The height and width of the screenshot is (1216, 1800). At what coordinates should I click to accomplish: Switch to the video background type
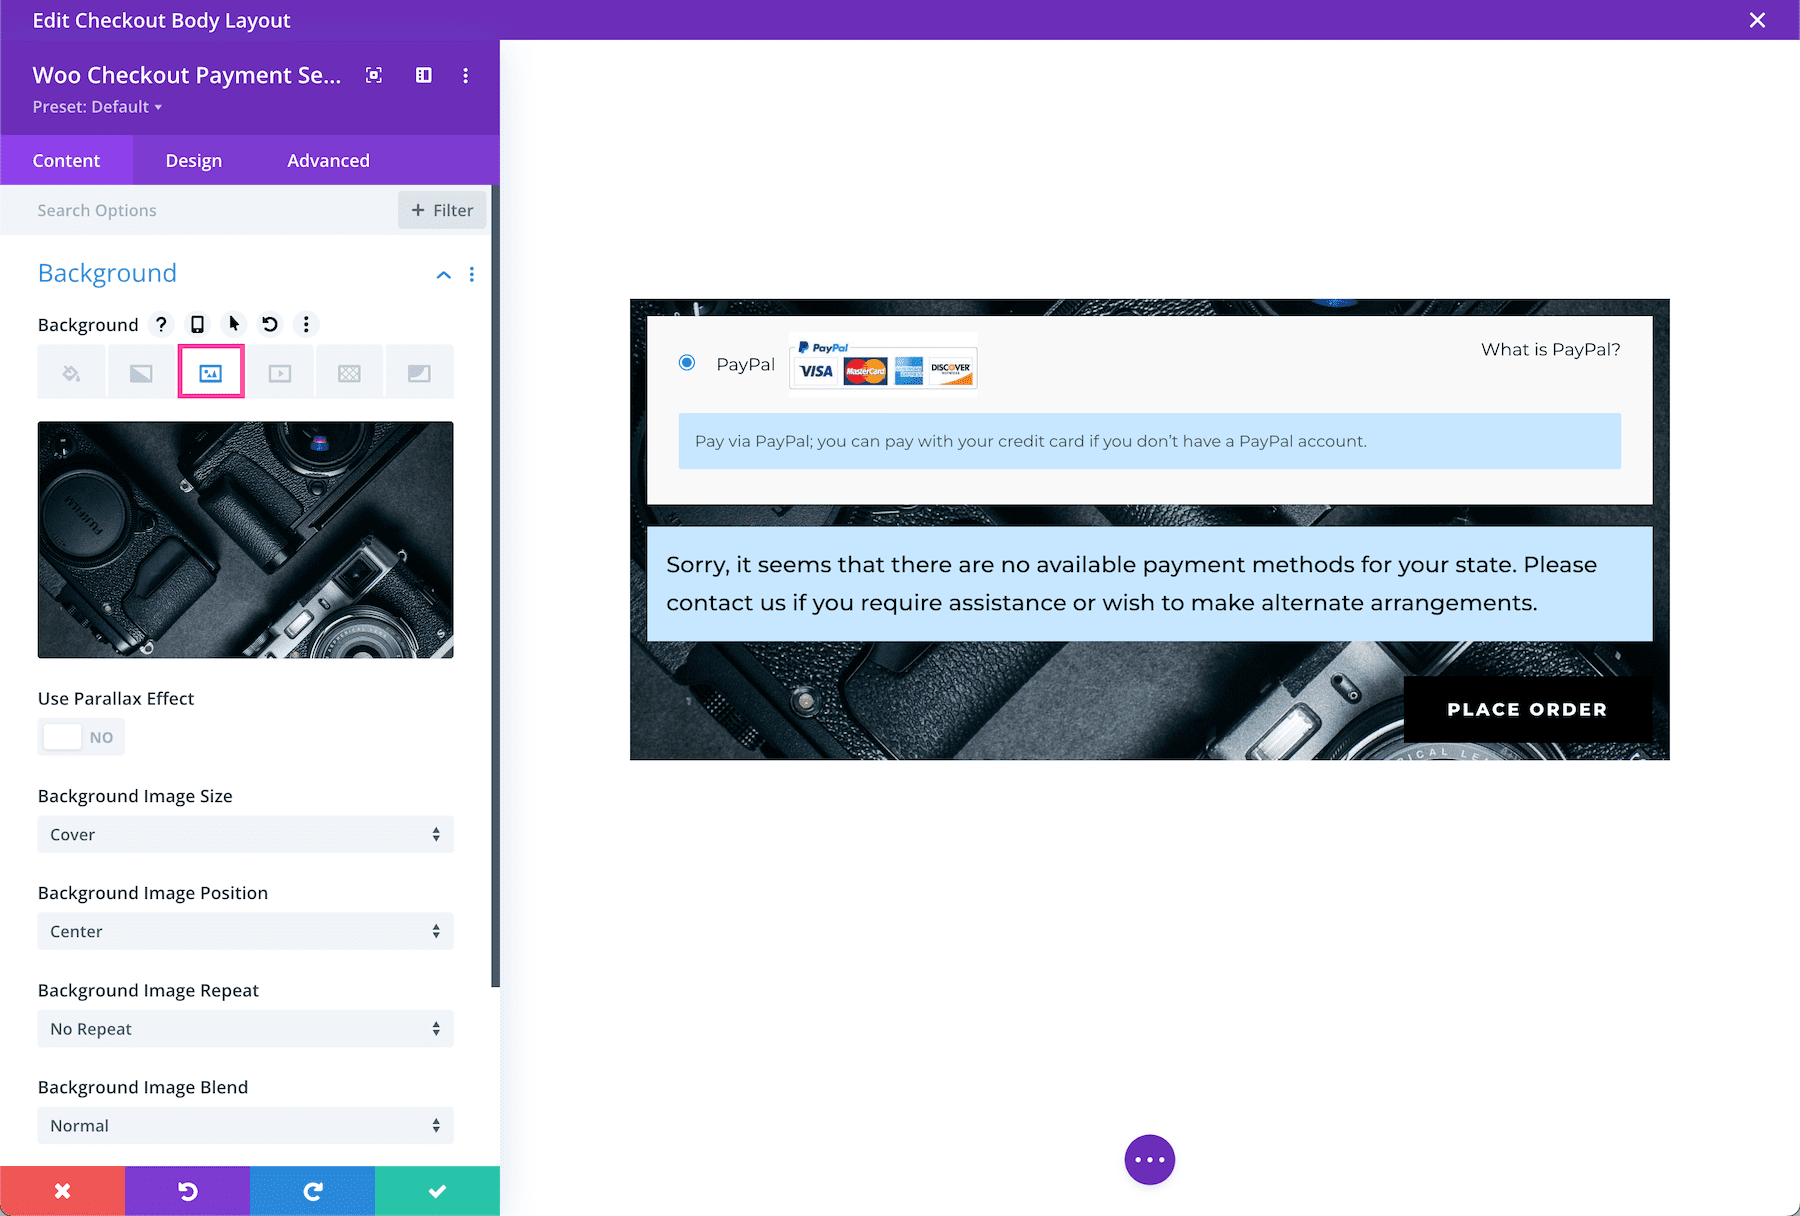click(x=280, y=371)
